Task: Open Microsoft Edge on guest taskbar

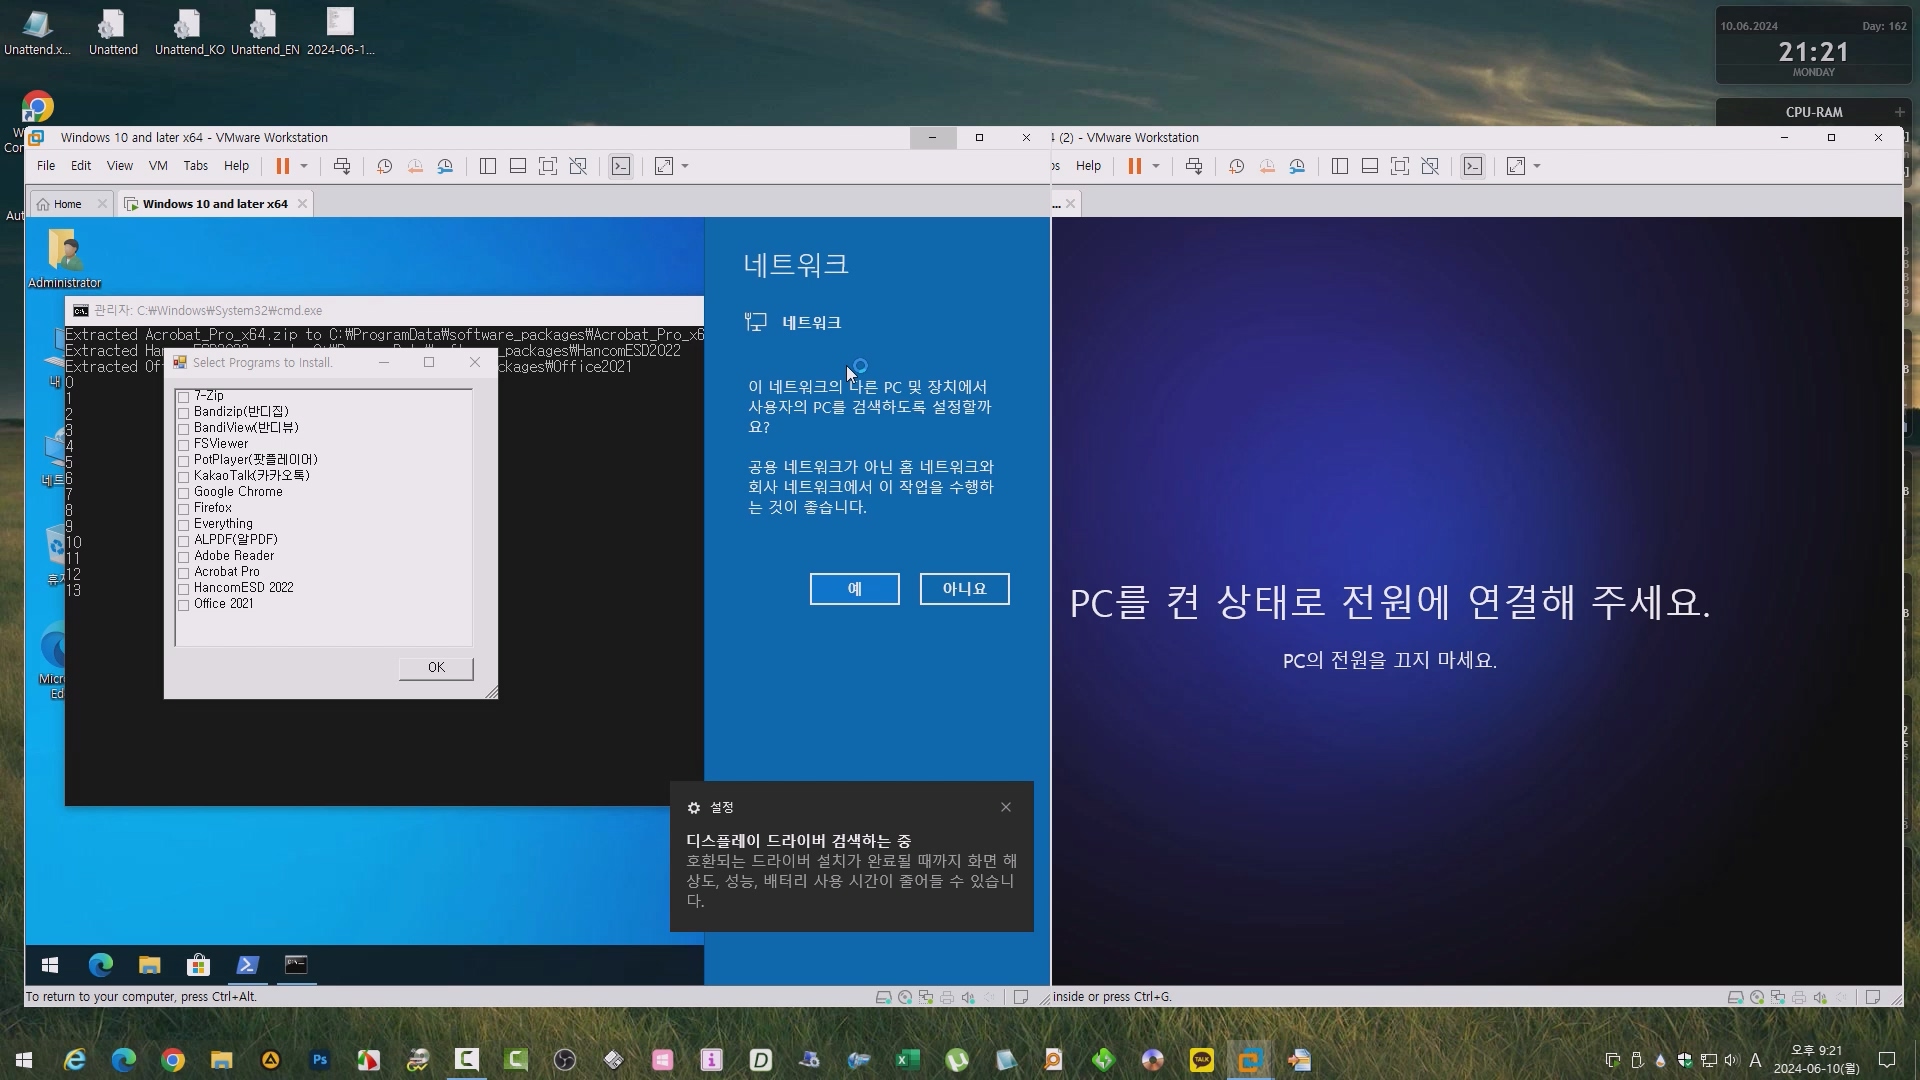Action: (x=101, y=965)
